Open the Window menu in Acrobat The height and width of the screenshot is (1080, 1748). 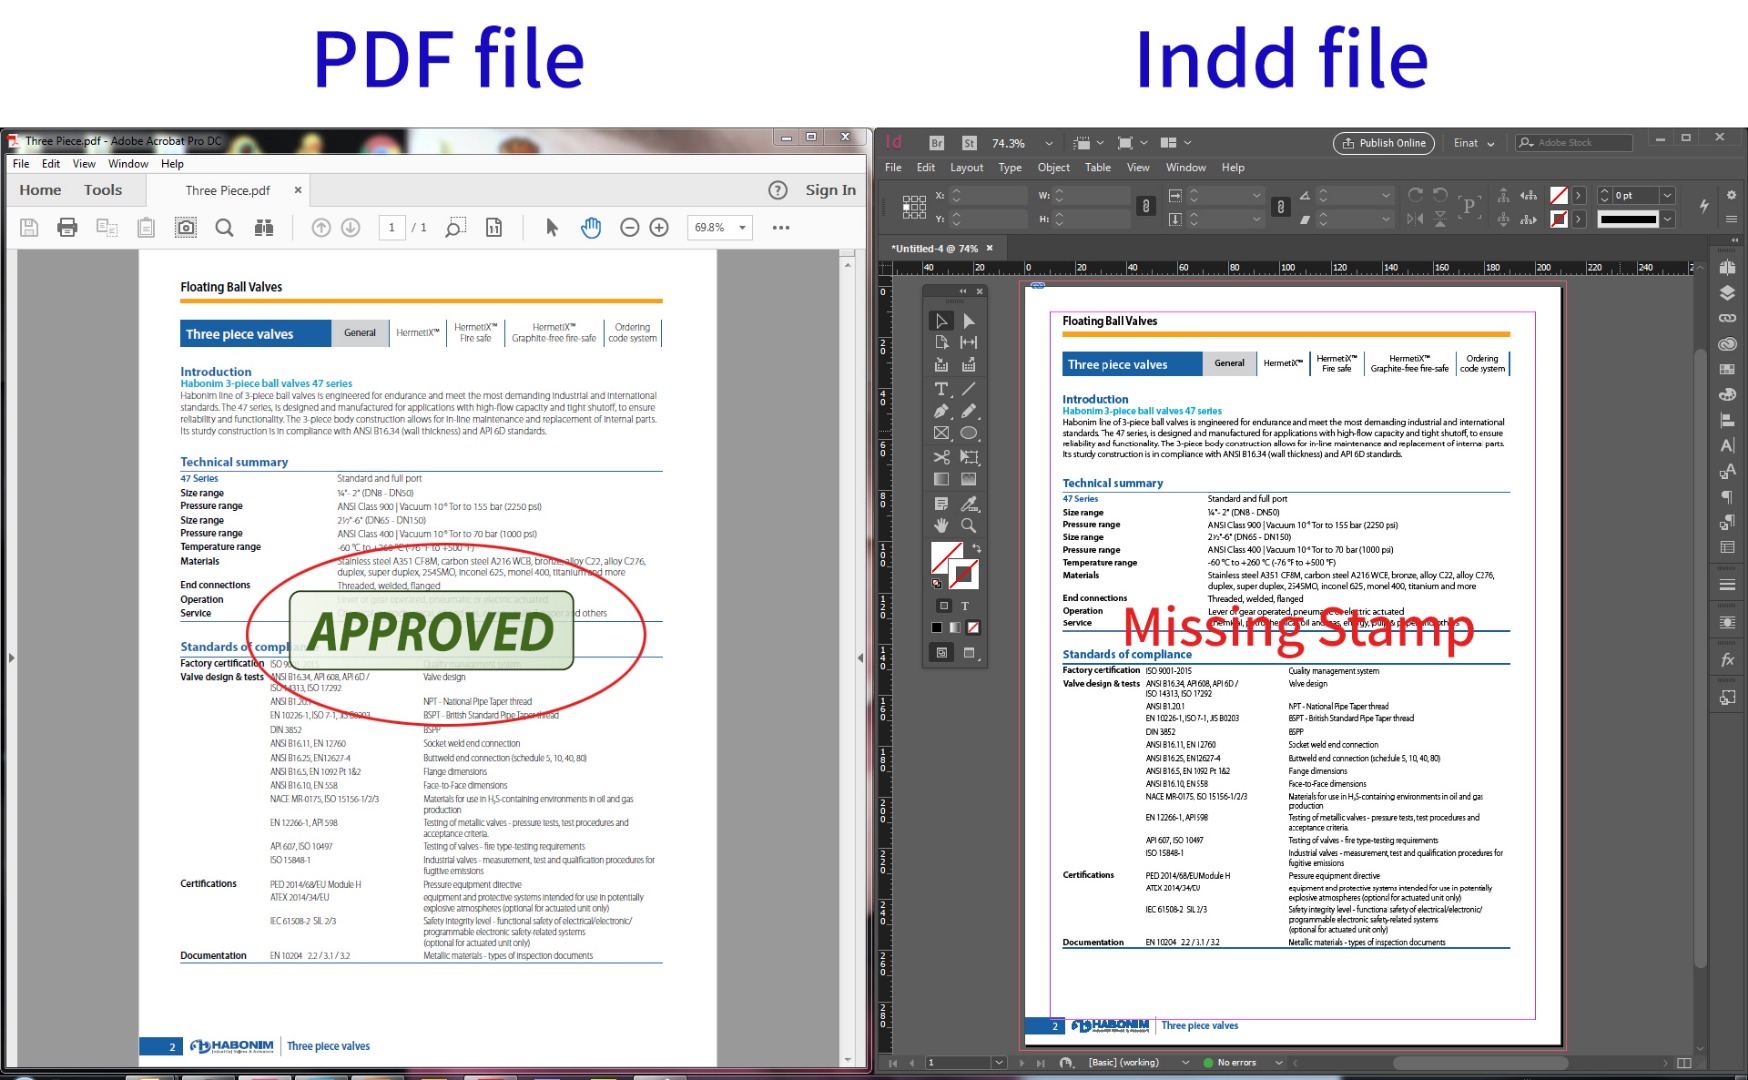(128, 164)
